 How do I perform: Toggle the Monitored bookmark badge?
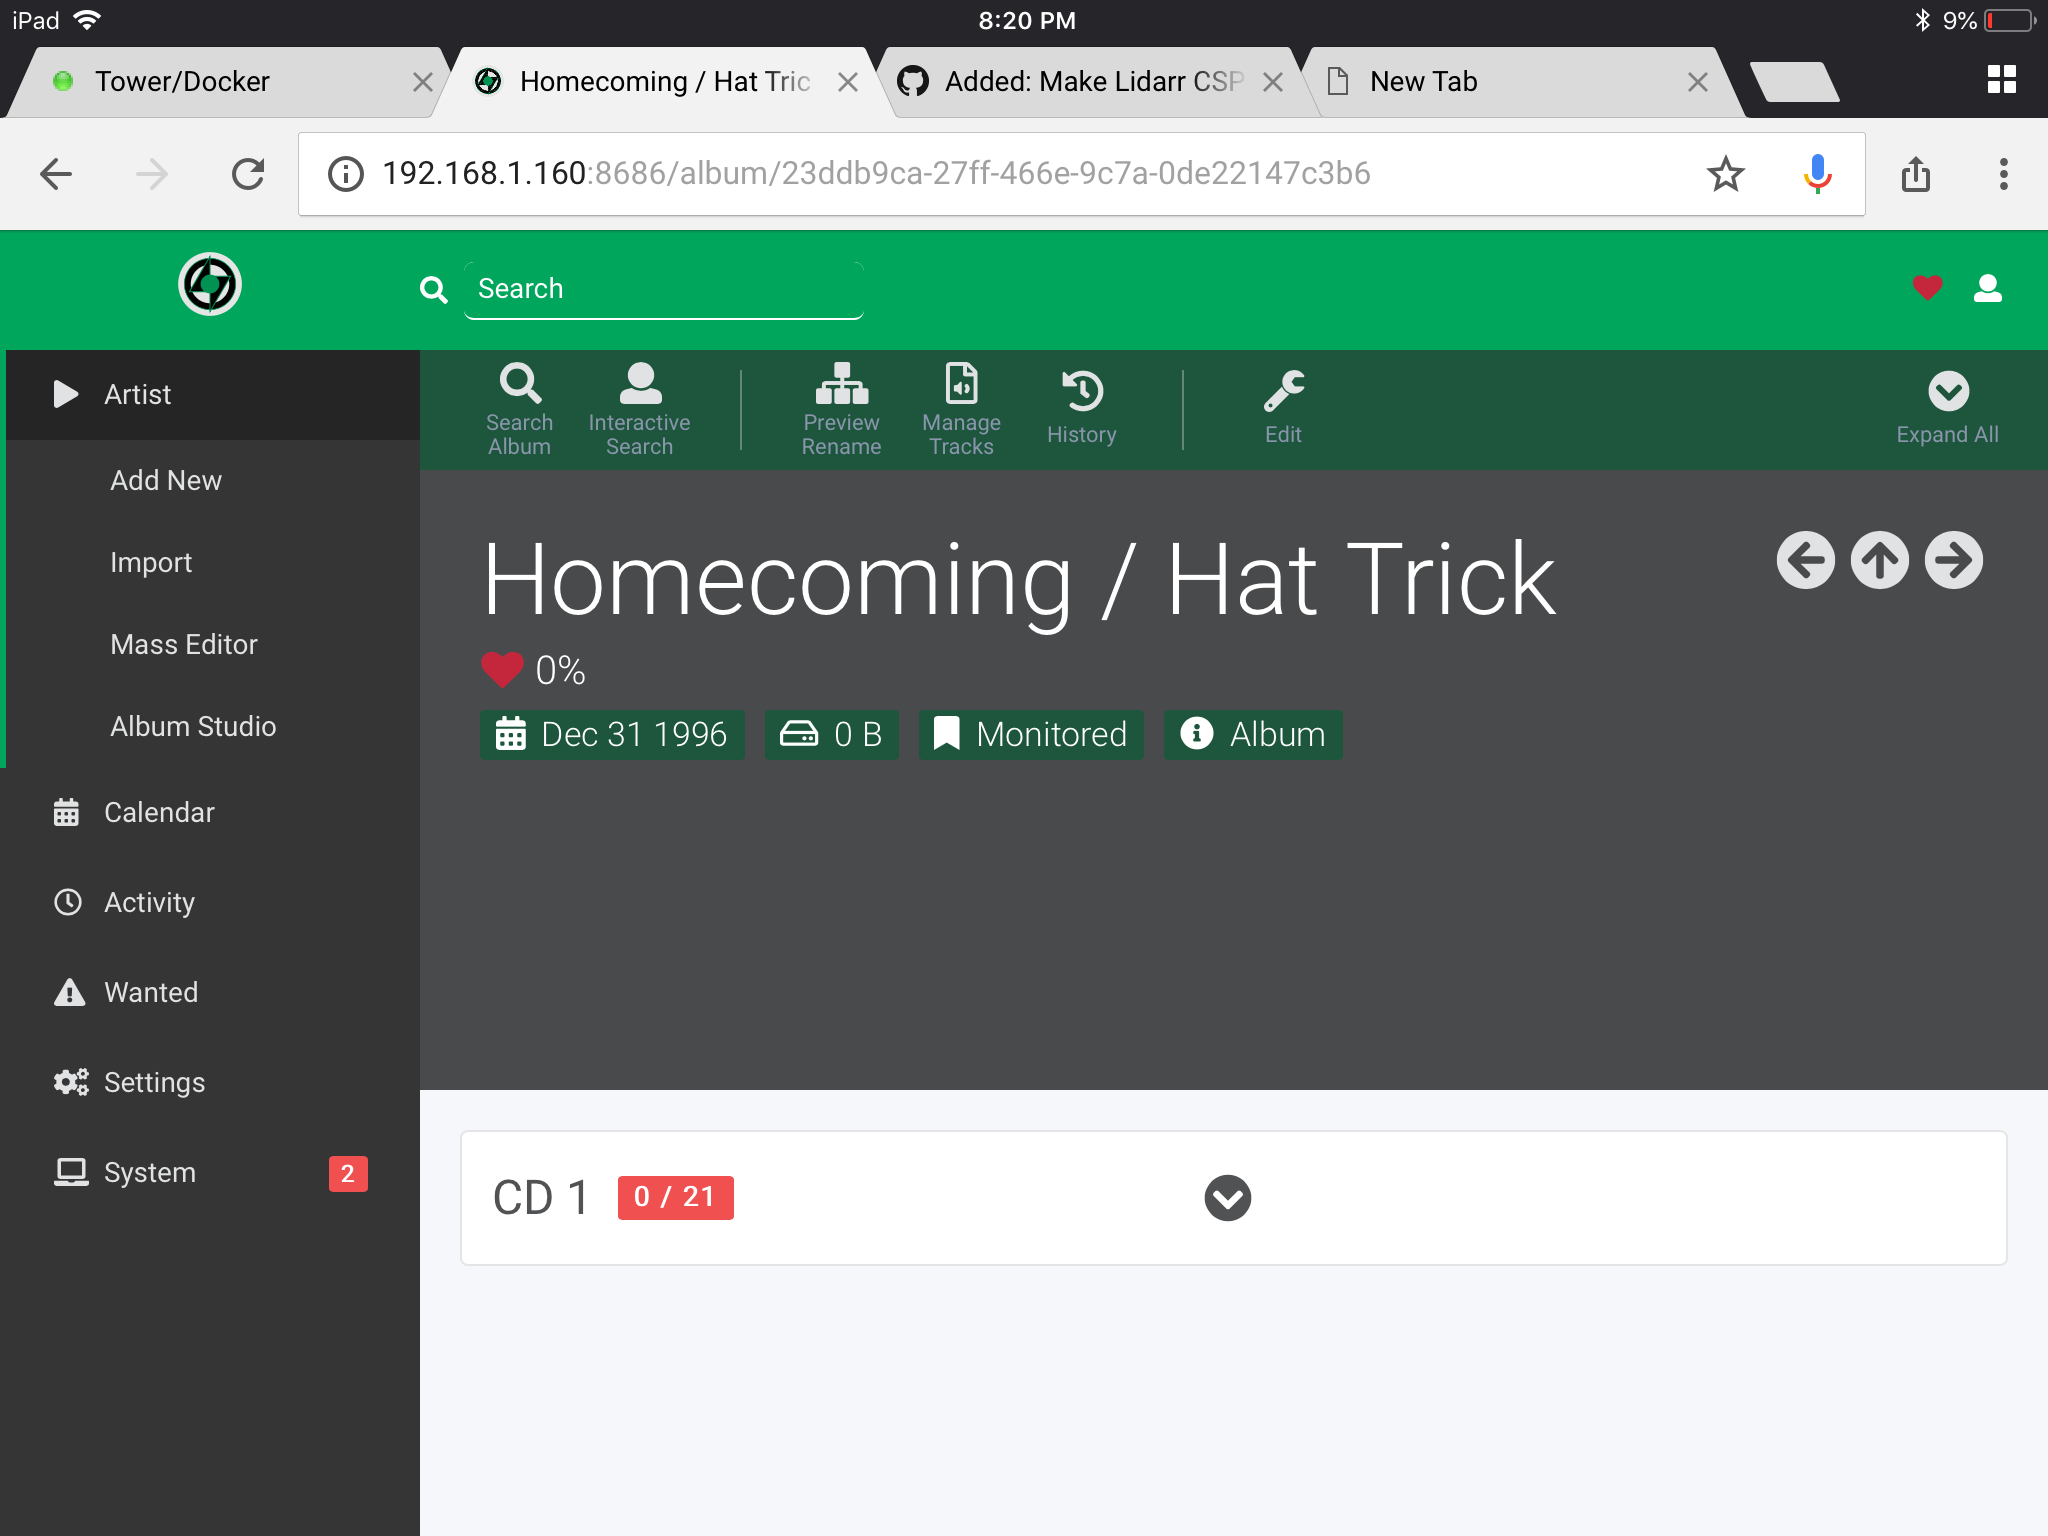1030,734
